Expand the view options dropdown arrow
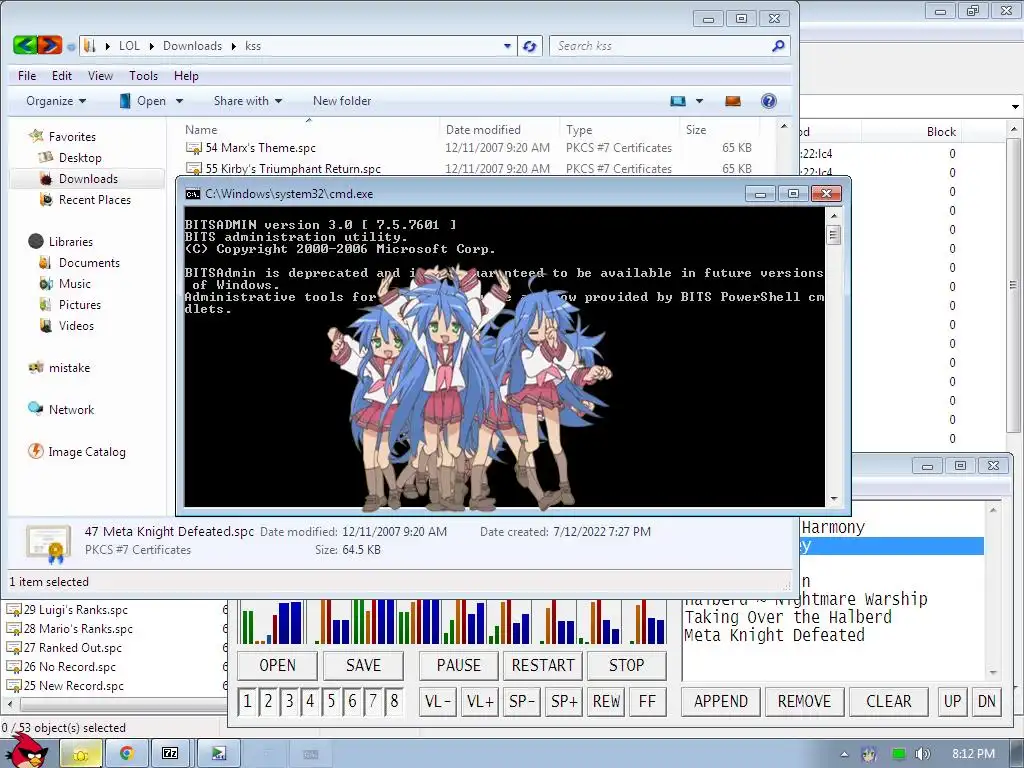This screenshot has height=768, width=1024. (x=699, y=101)
